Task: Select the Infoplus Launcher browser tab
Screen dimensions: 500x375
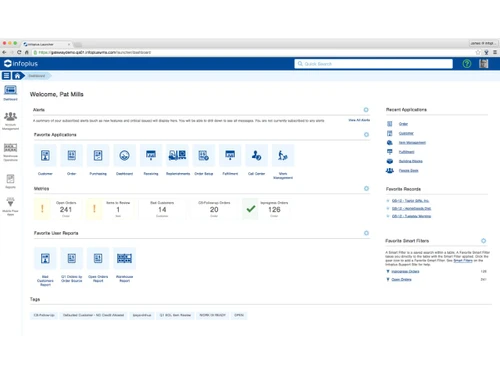Action: (x=47, y=44)
